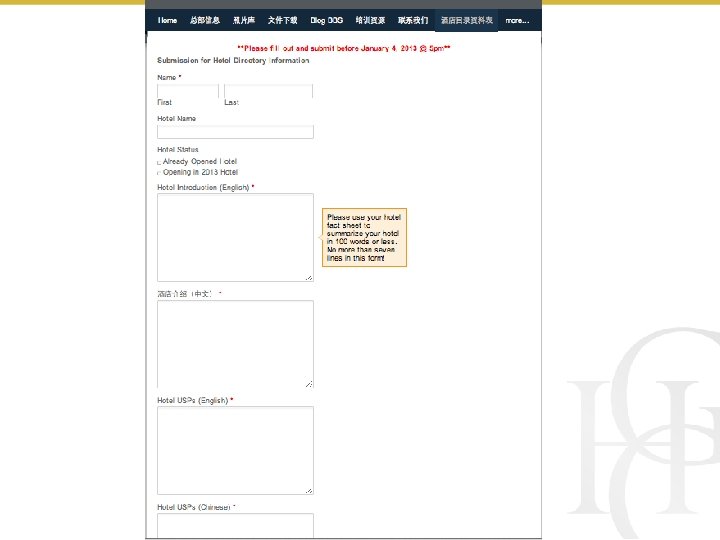The height and width of the screenshot is (540, 720).
Task: Click the hotel fact sheet tooltip text
Action: coord(364,237)
